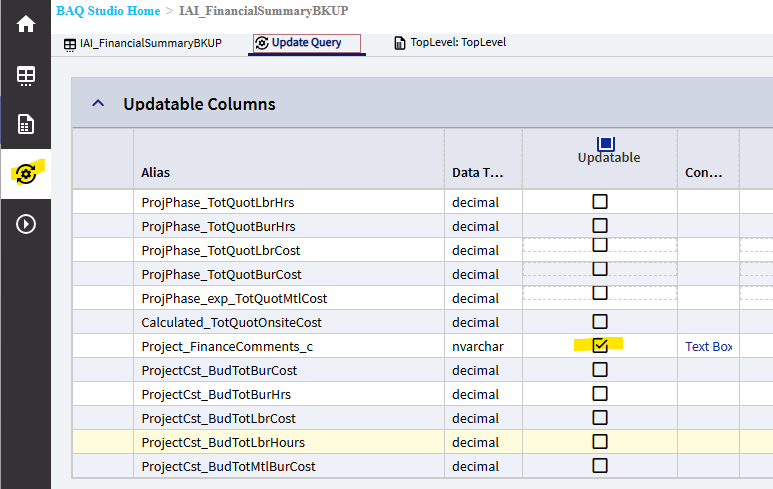Open the TopLevel: TopLevel tab
The width and height of the screenshot is (773, 489).
(x=460, y=43)
